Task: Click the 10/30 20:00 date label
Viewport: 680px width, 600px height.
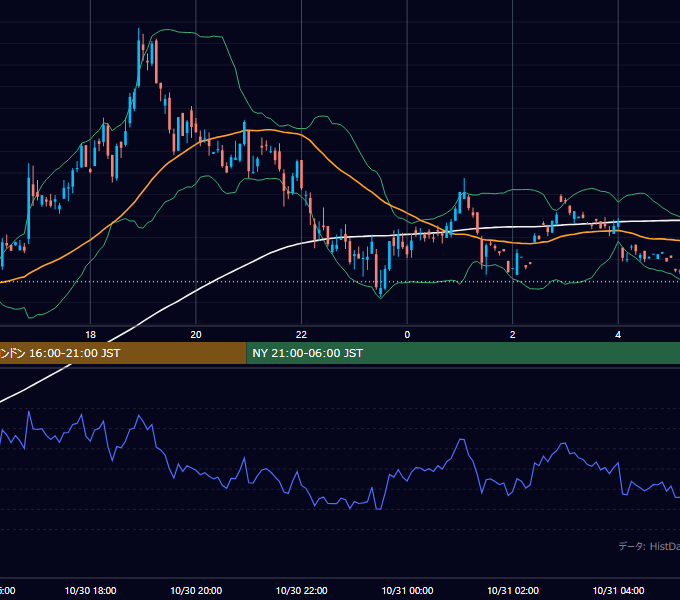Action: 196,590
